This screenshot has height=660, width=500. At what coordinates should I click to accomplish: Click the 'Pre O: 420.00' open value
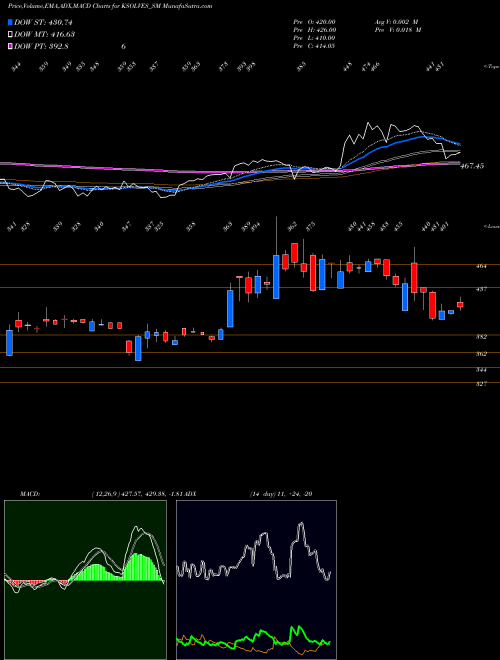314,21
